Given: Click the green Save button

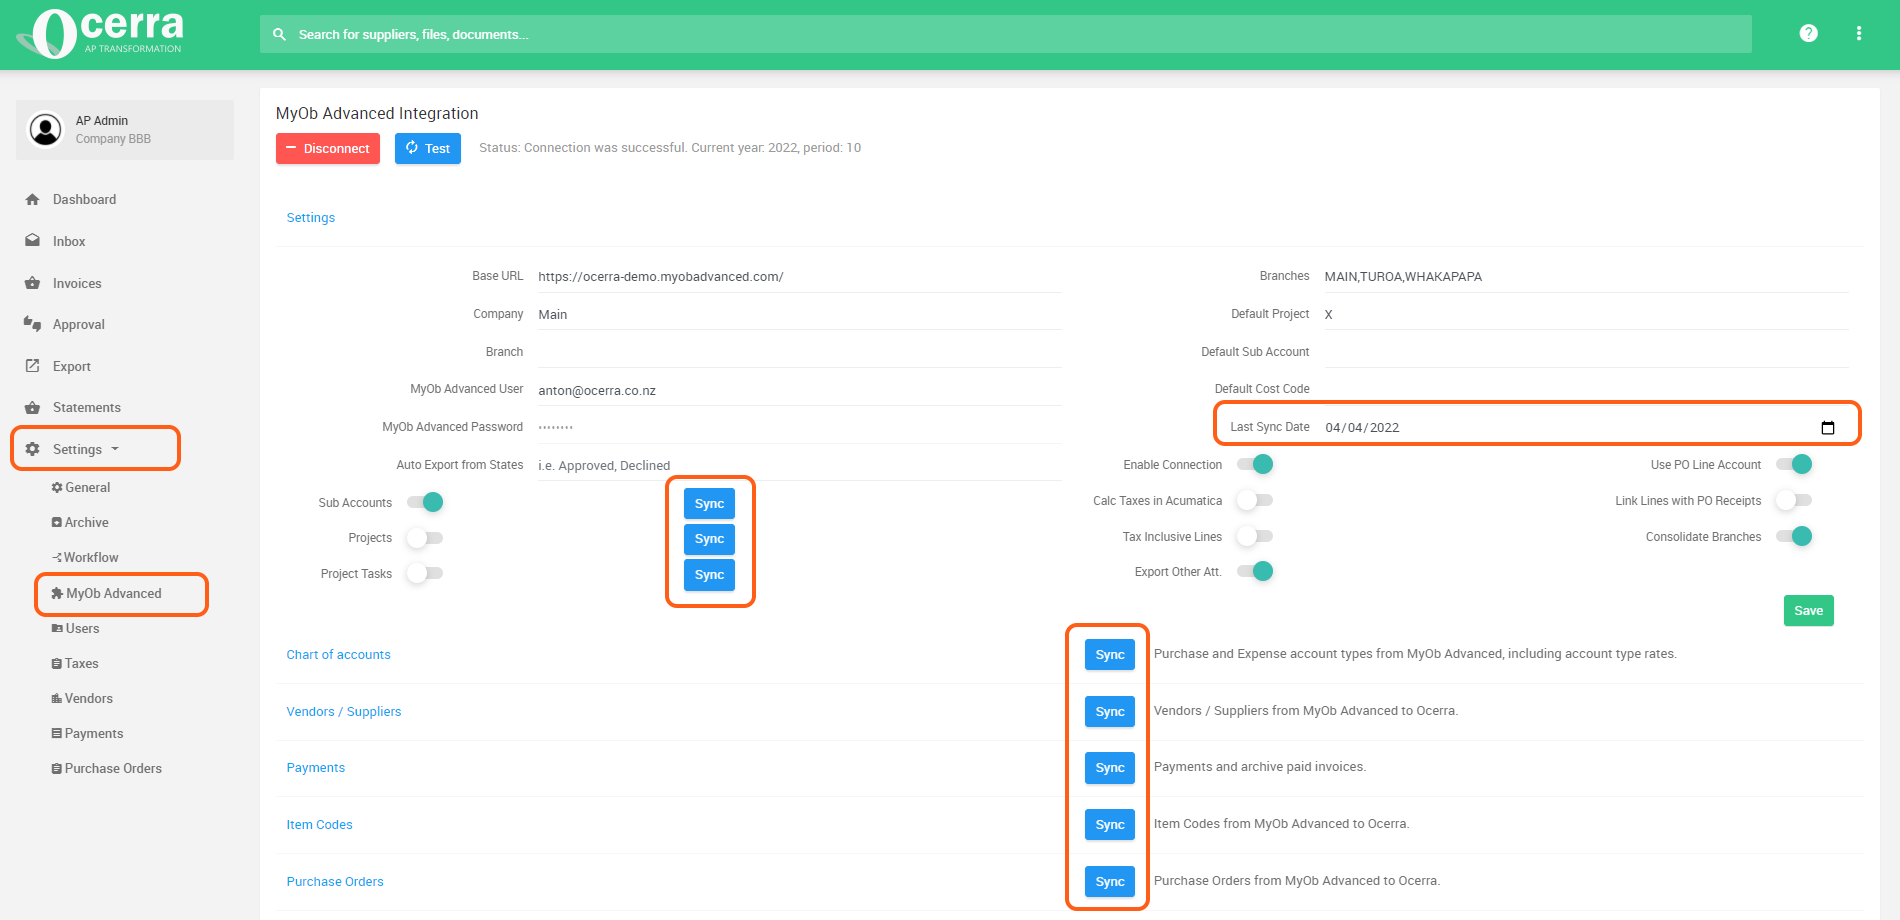Looking at the screenshot, I should point(1808,610).
